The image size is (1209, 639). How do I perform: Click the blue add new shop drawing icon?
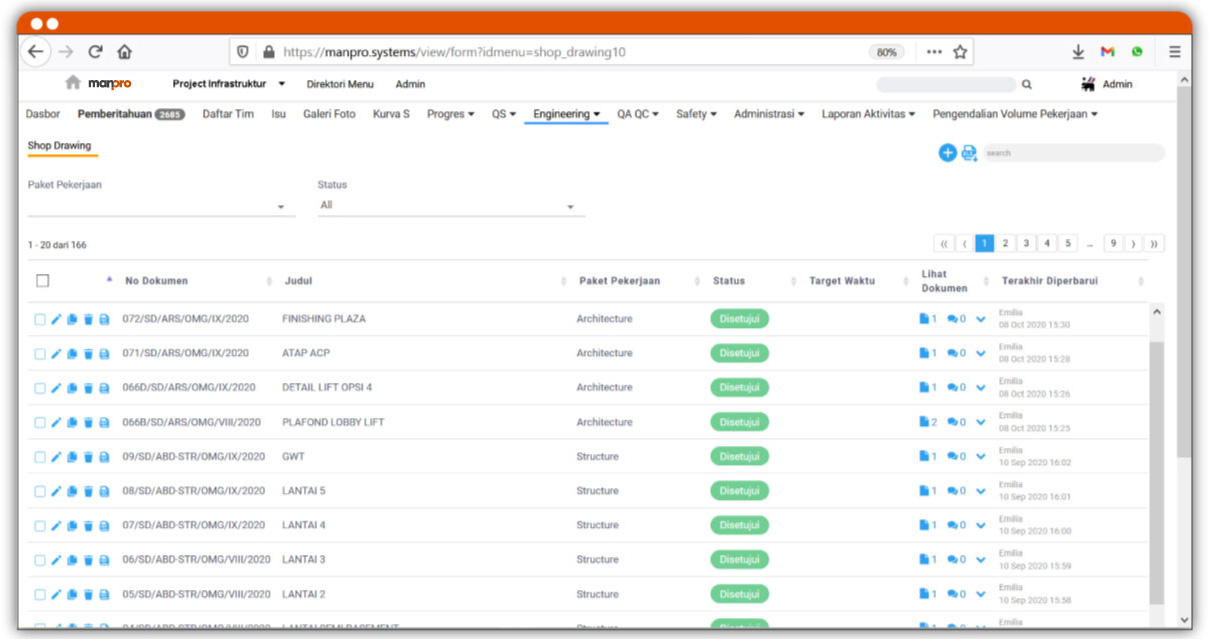click(x=947, y=153)
